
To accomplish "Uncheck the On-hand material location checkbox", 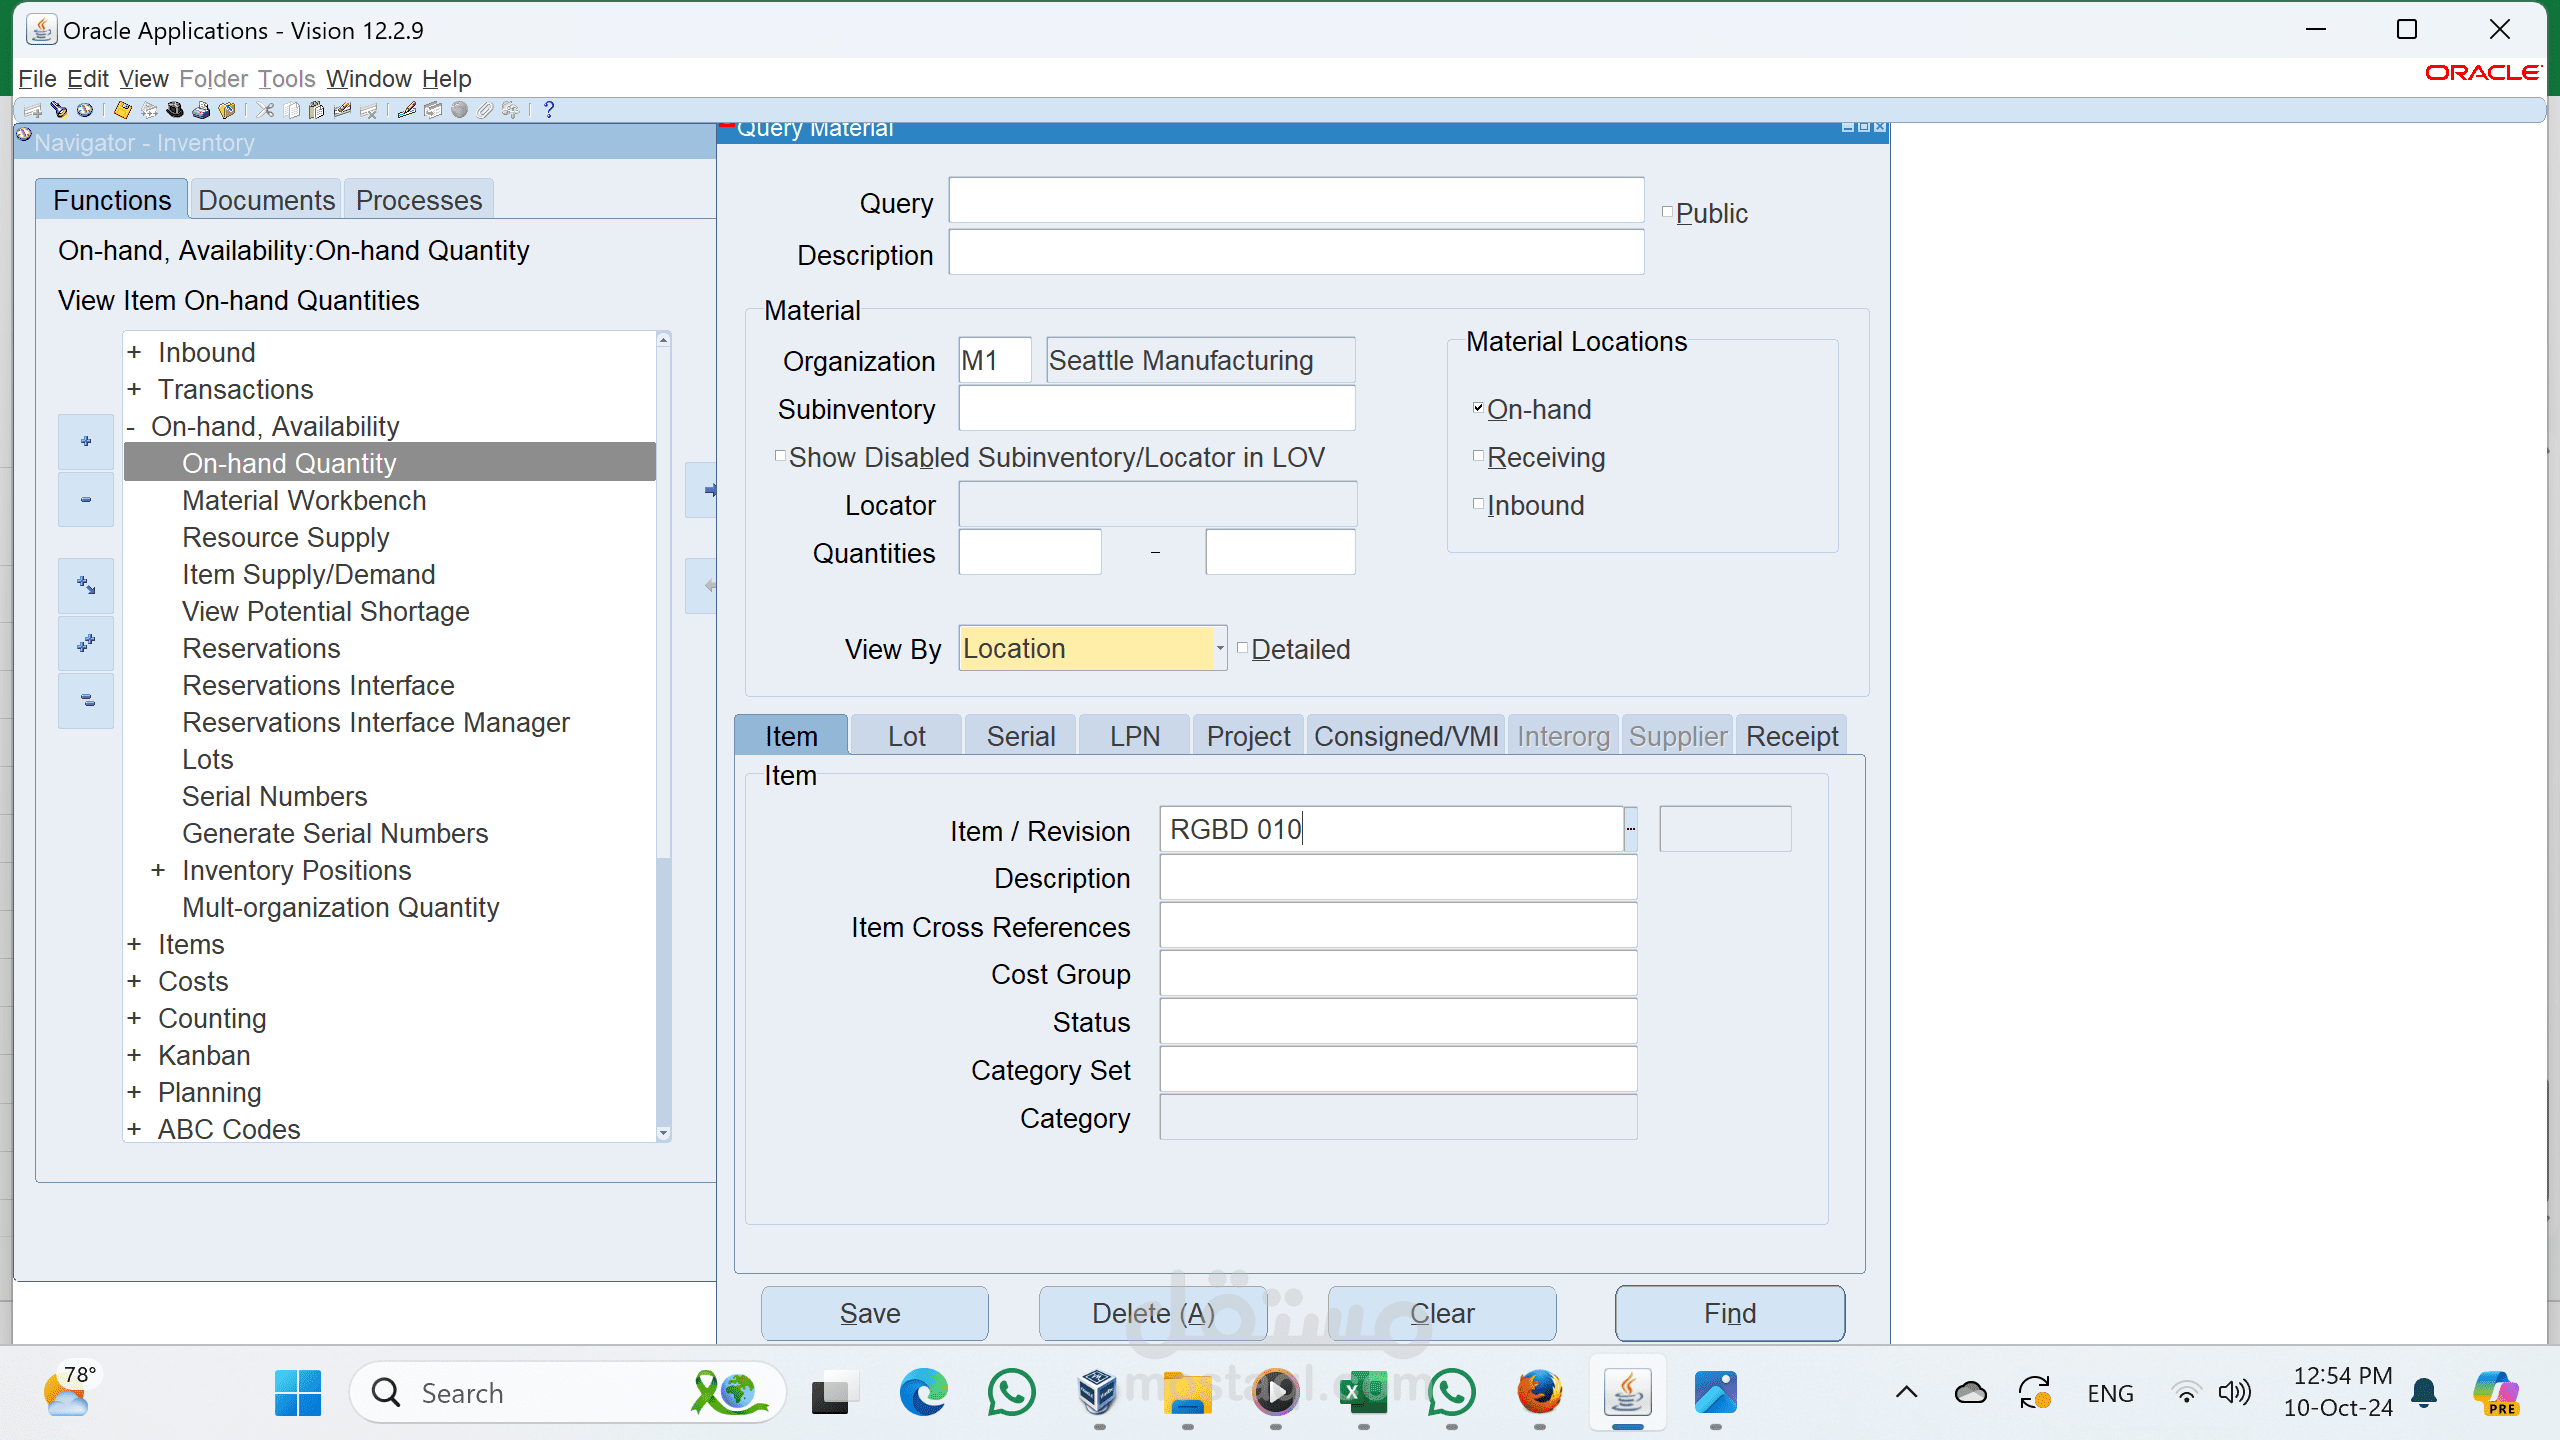I will click(1478, 407).
